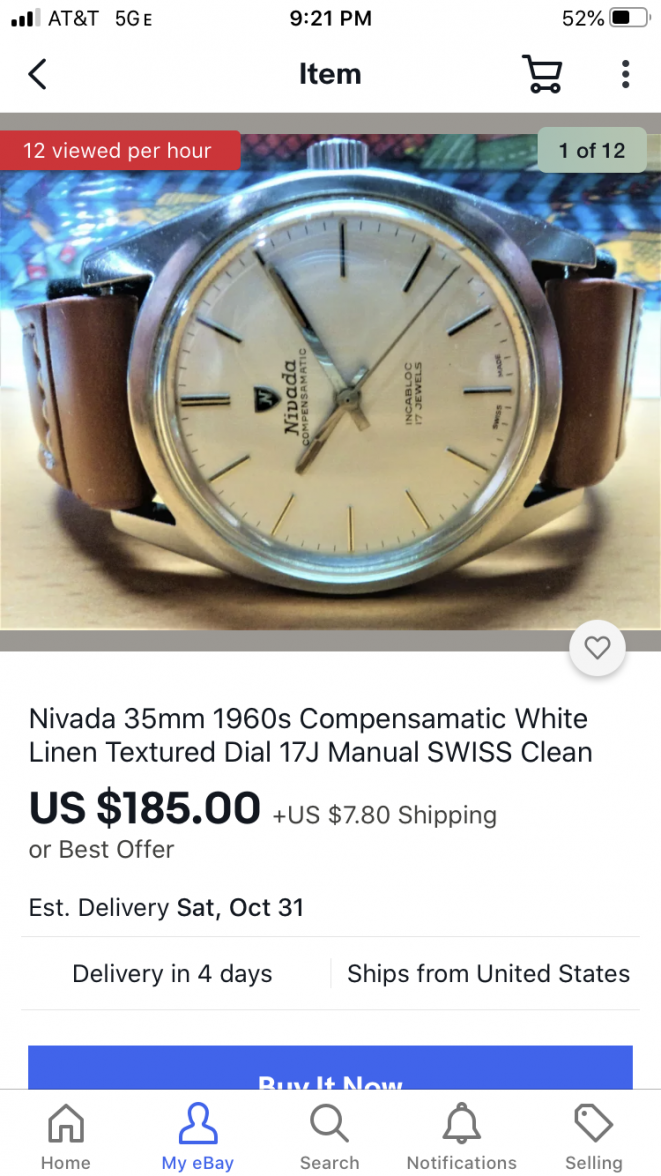The image size is (661, 1176).
Task: Open the My eBay tab
Action: [198, 1136]
